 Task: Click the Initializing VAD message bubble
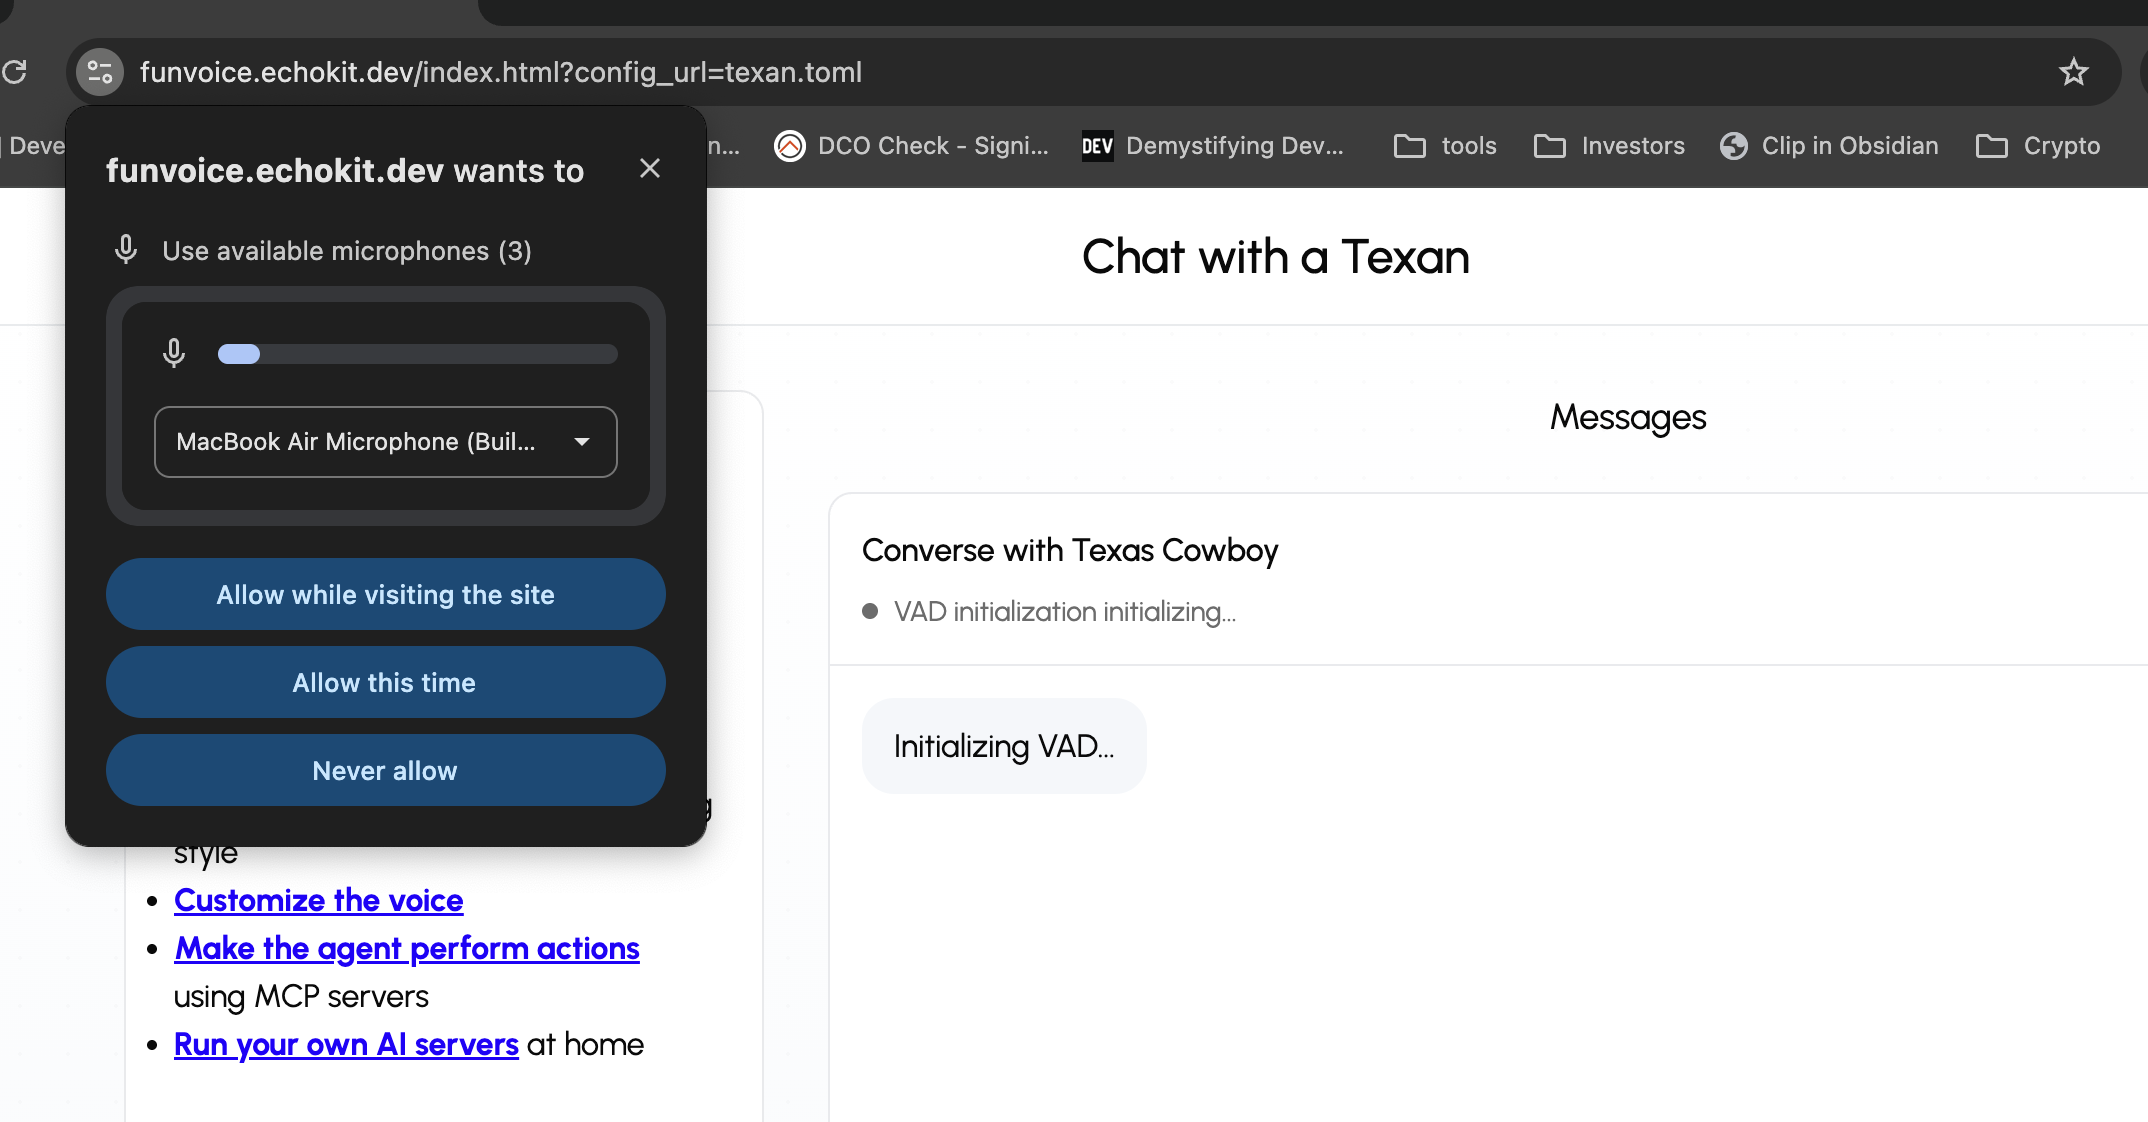pos(1003,746)
